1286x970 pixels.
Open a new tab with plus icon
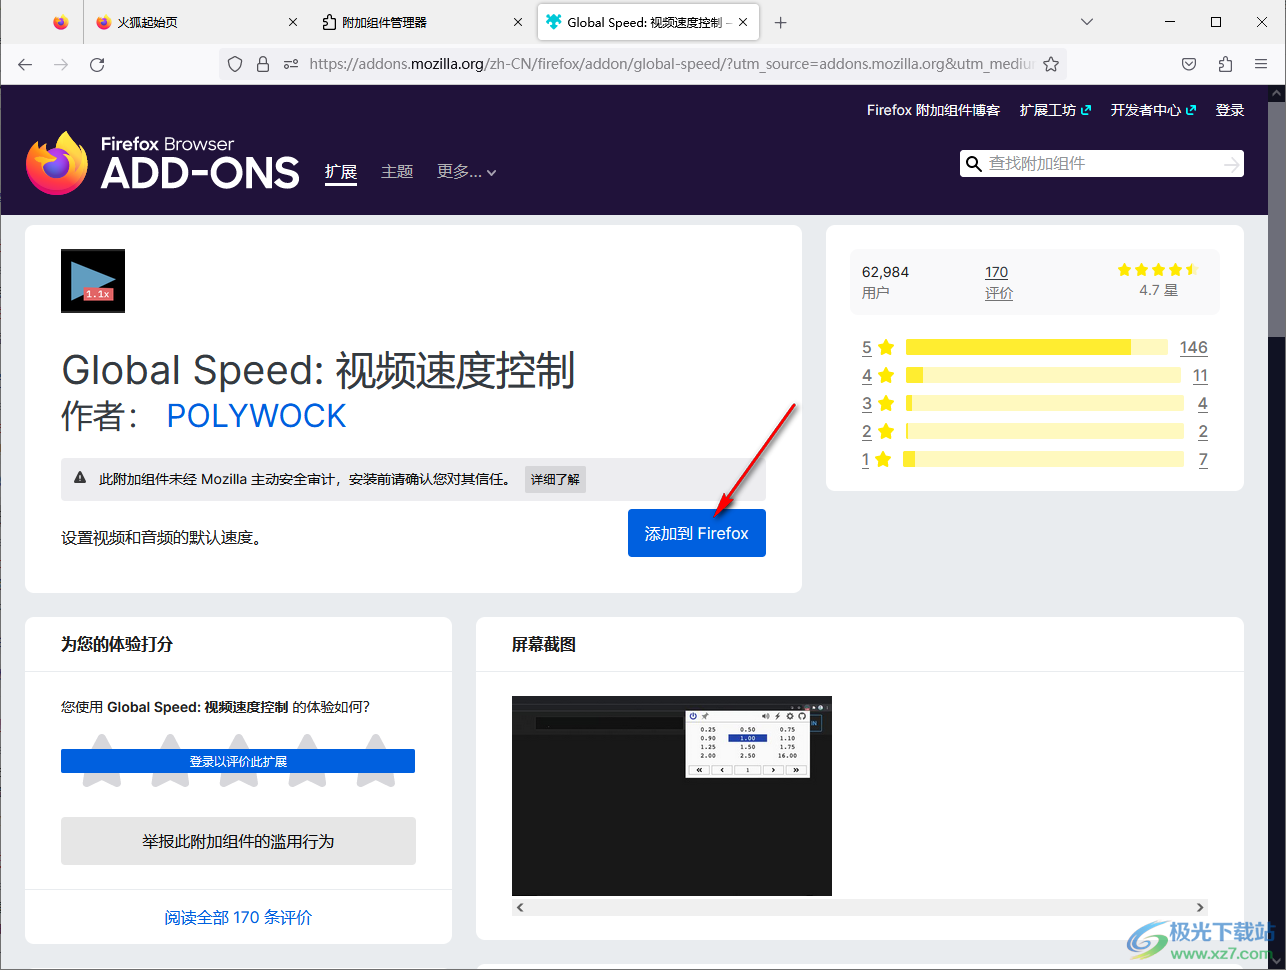(781, 22)
